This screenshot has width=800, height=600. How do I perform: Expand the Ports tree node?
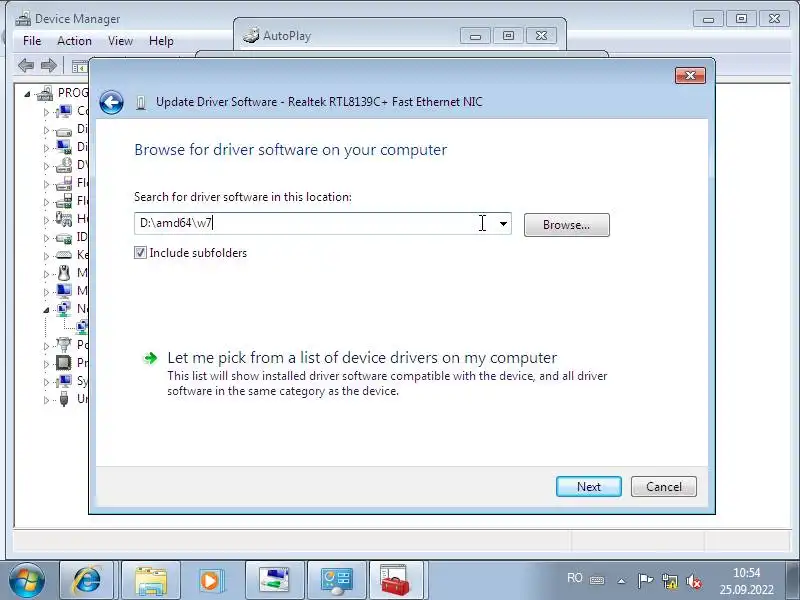tap(46, 345)
